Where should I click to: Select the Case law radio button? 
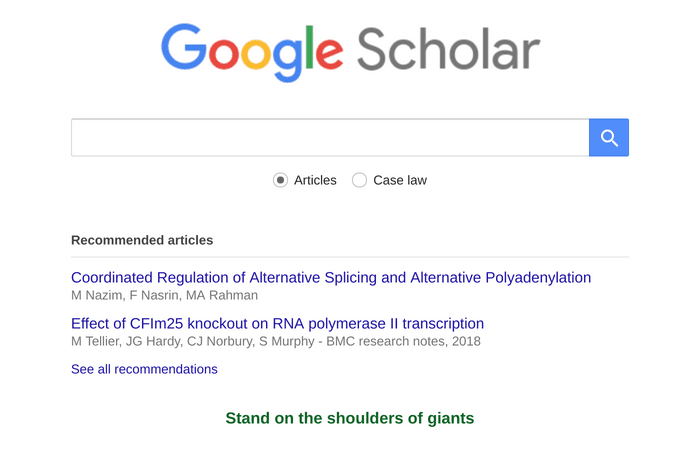tap(359, 180)
